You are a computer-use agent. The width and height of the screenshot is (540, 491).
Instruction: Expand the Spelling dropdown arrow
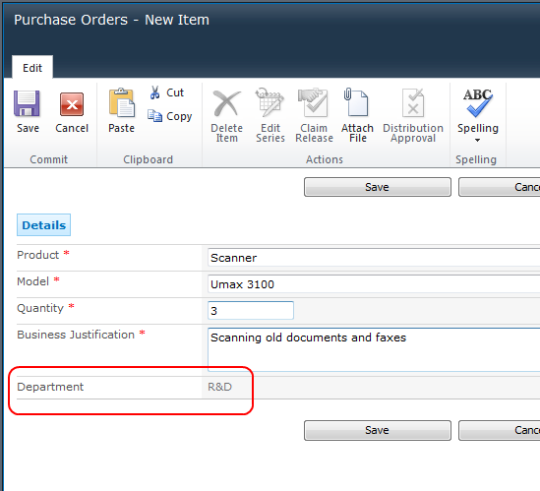pos(477,140)
